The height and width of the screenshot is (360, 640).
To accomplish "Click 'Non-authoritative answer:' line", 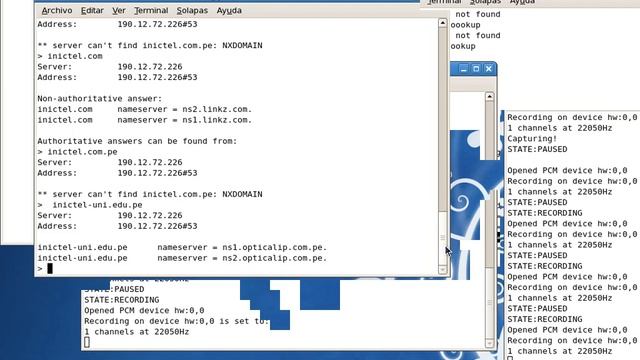I will click(100, 99).
